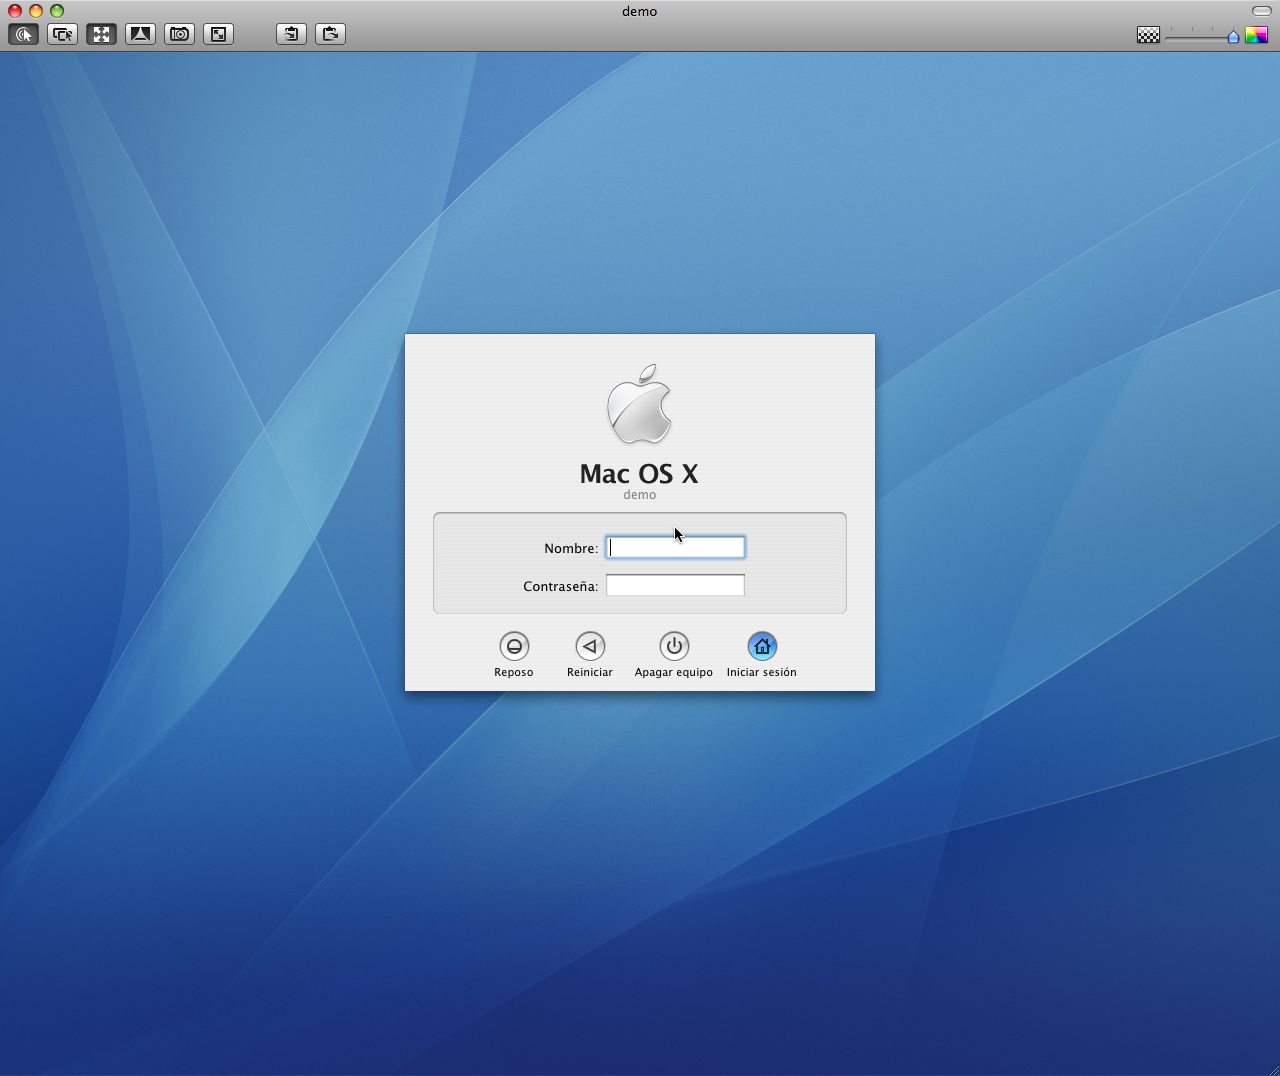1280x1076 pixels.
Task: Toggle shared mouse control toolbar button
Action: click(x=62, y=34)
